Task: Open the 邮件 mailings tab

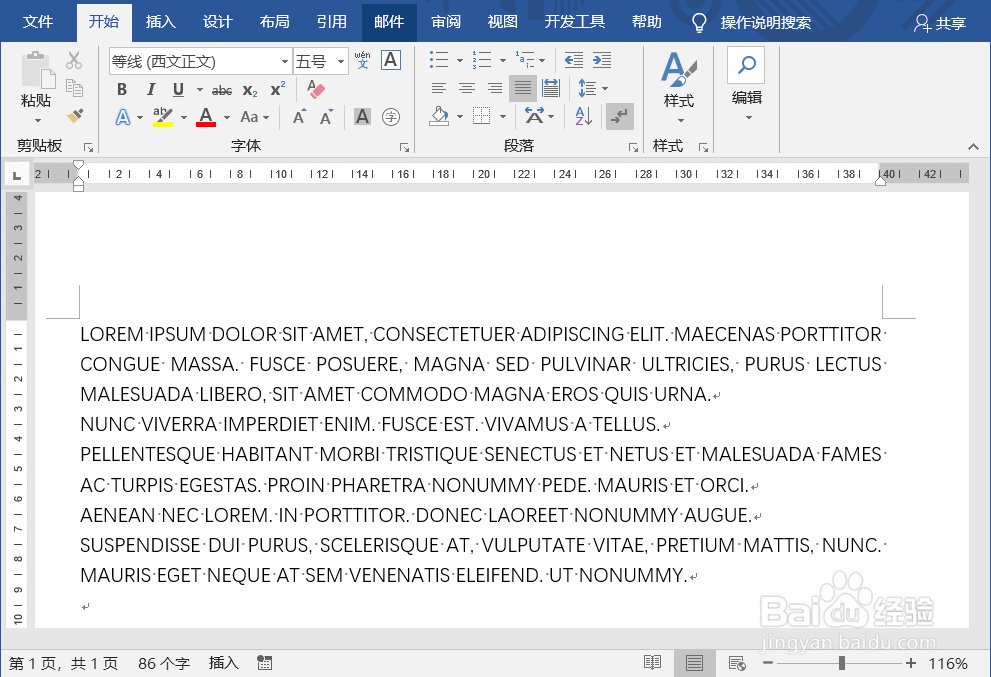Action: (x=389, y=22)
